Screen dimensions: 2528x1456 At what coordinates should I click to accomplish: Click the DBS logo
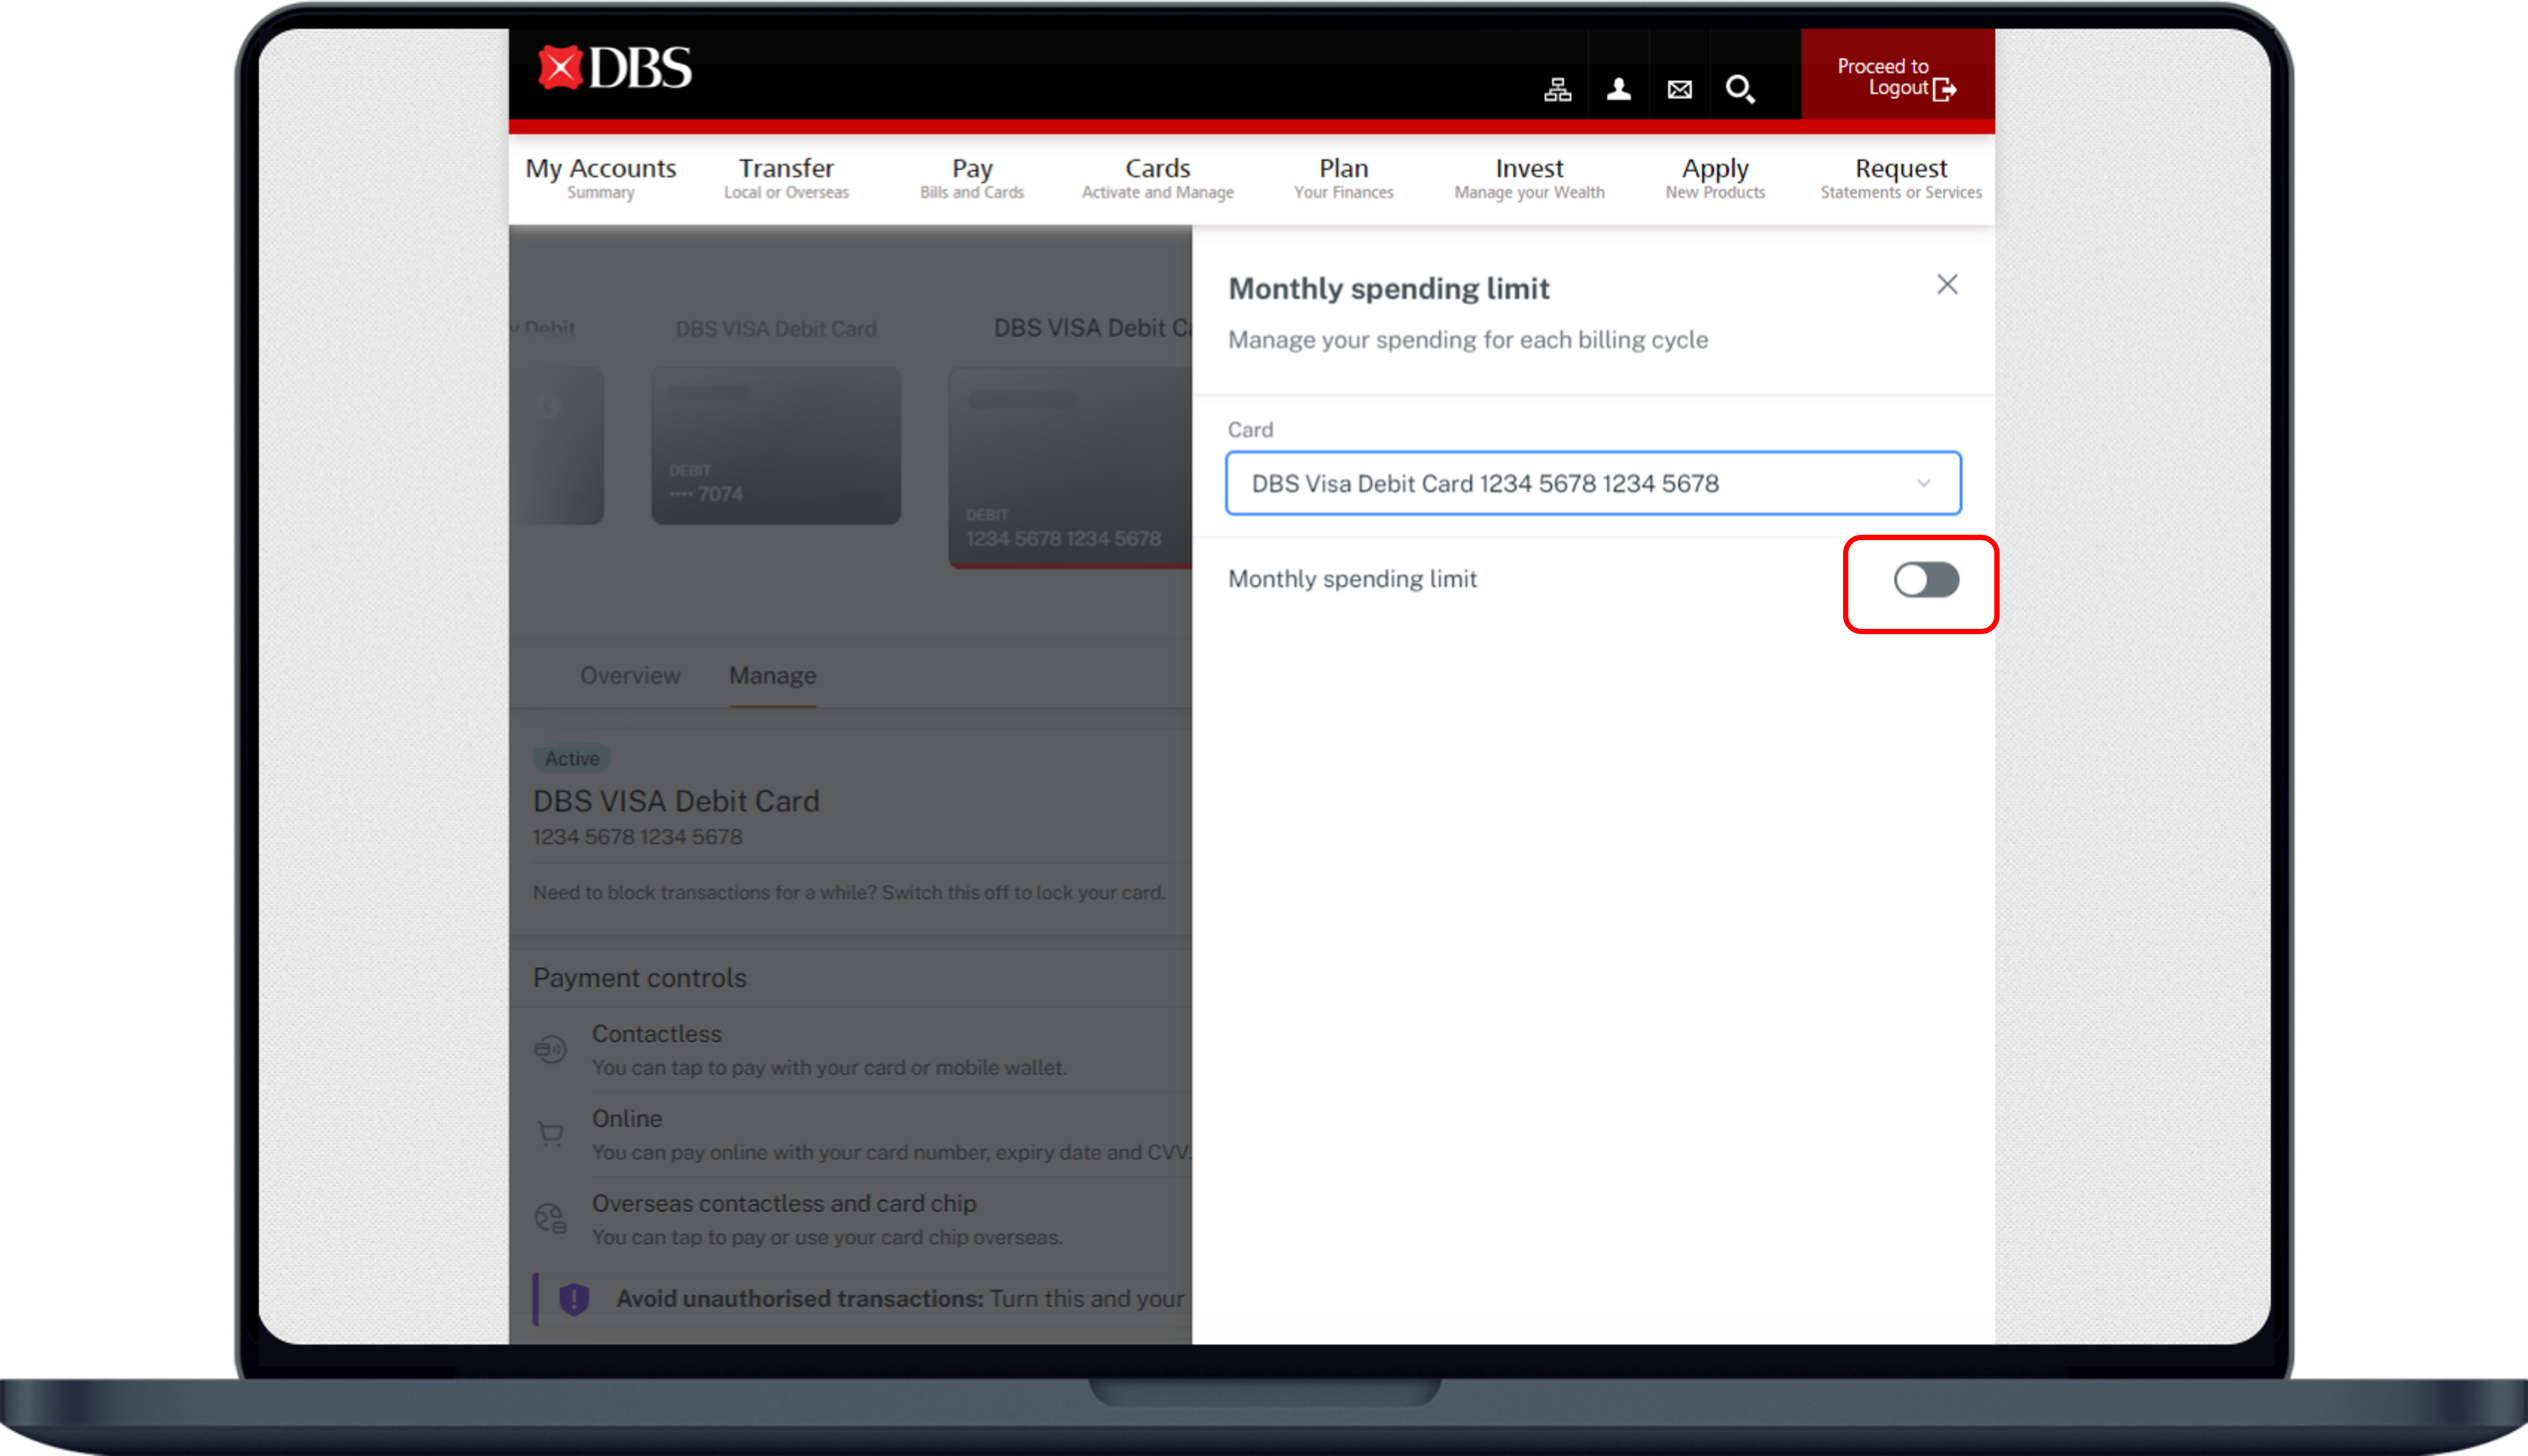click(x=614, y=68)
